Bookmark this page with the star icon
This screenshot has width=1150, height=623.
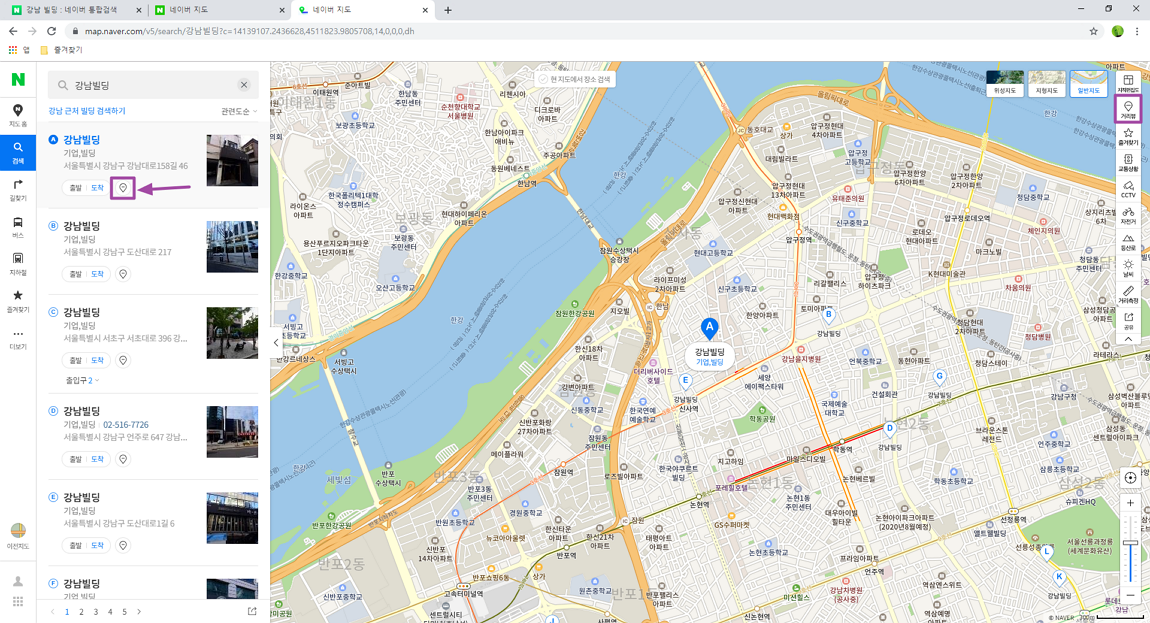1094,32
